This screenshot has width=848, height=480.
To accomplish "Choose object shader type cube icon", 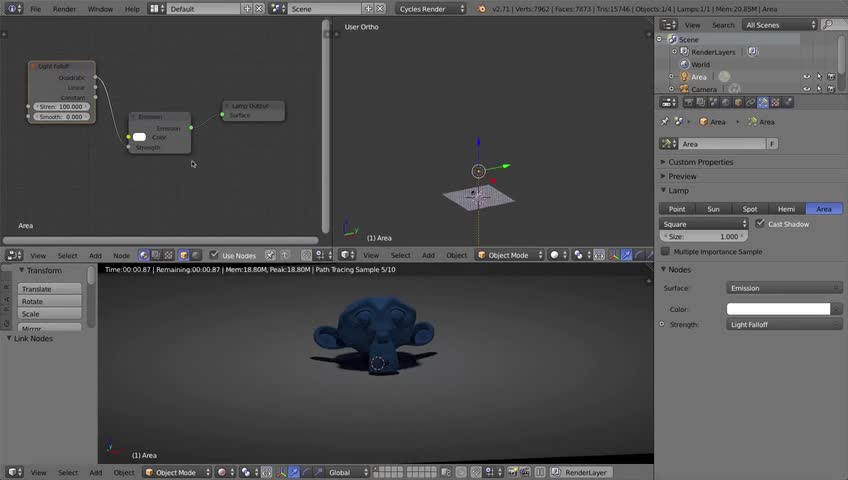I will [183, 255].
